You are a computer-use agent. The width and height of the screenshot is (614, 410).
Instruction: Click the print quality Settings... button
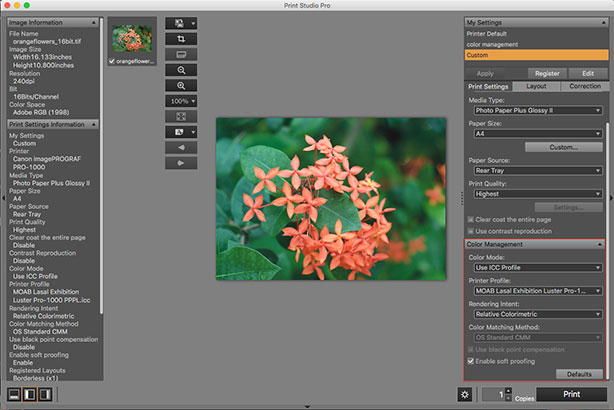[x=569, y=207]
